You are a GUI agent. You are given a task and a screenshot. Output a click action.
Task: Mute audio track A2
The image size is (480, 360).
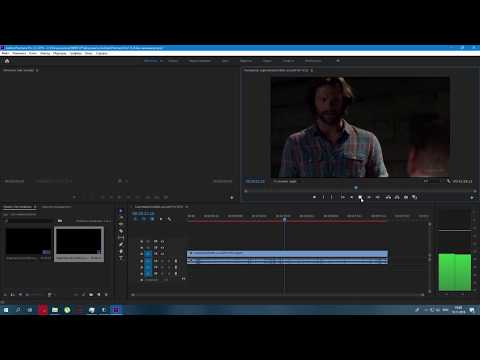point(162,267)
